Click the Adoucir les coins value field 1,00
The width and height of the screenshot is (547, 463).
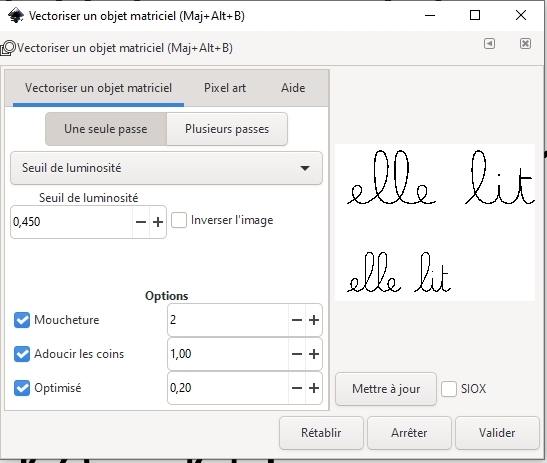pyautogui.click(x=228, y=354)
